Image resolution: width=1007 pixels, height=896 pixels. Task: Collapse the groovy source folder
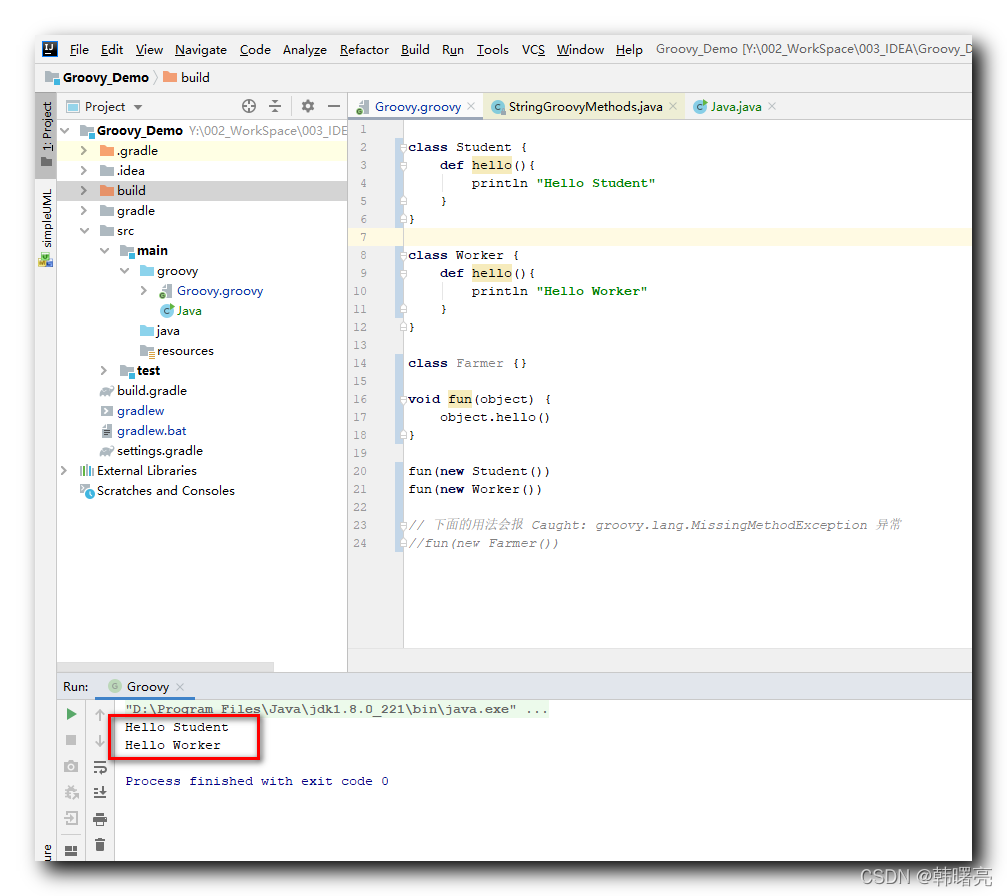124,270
